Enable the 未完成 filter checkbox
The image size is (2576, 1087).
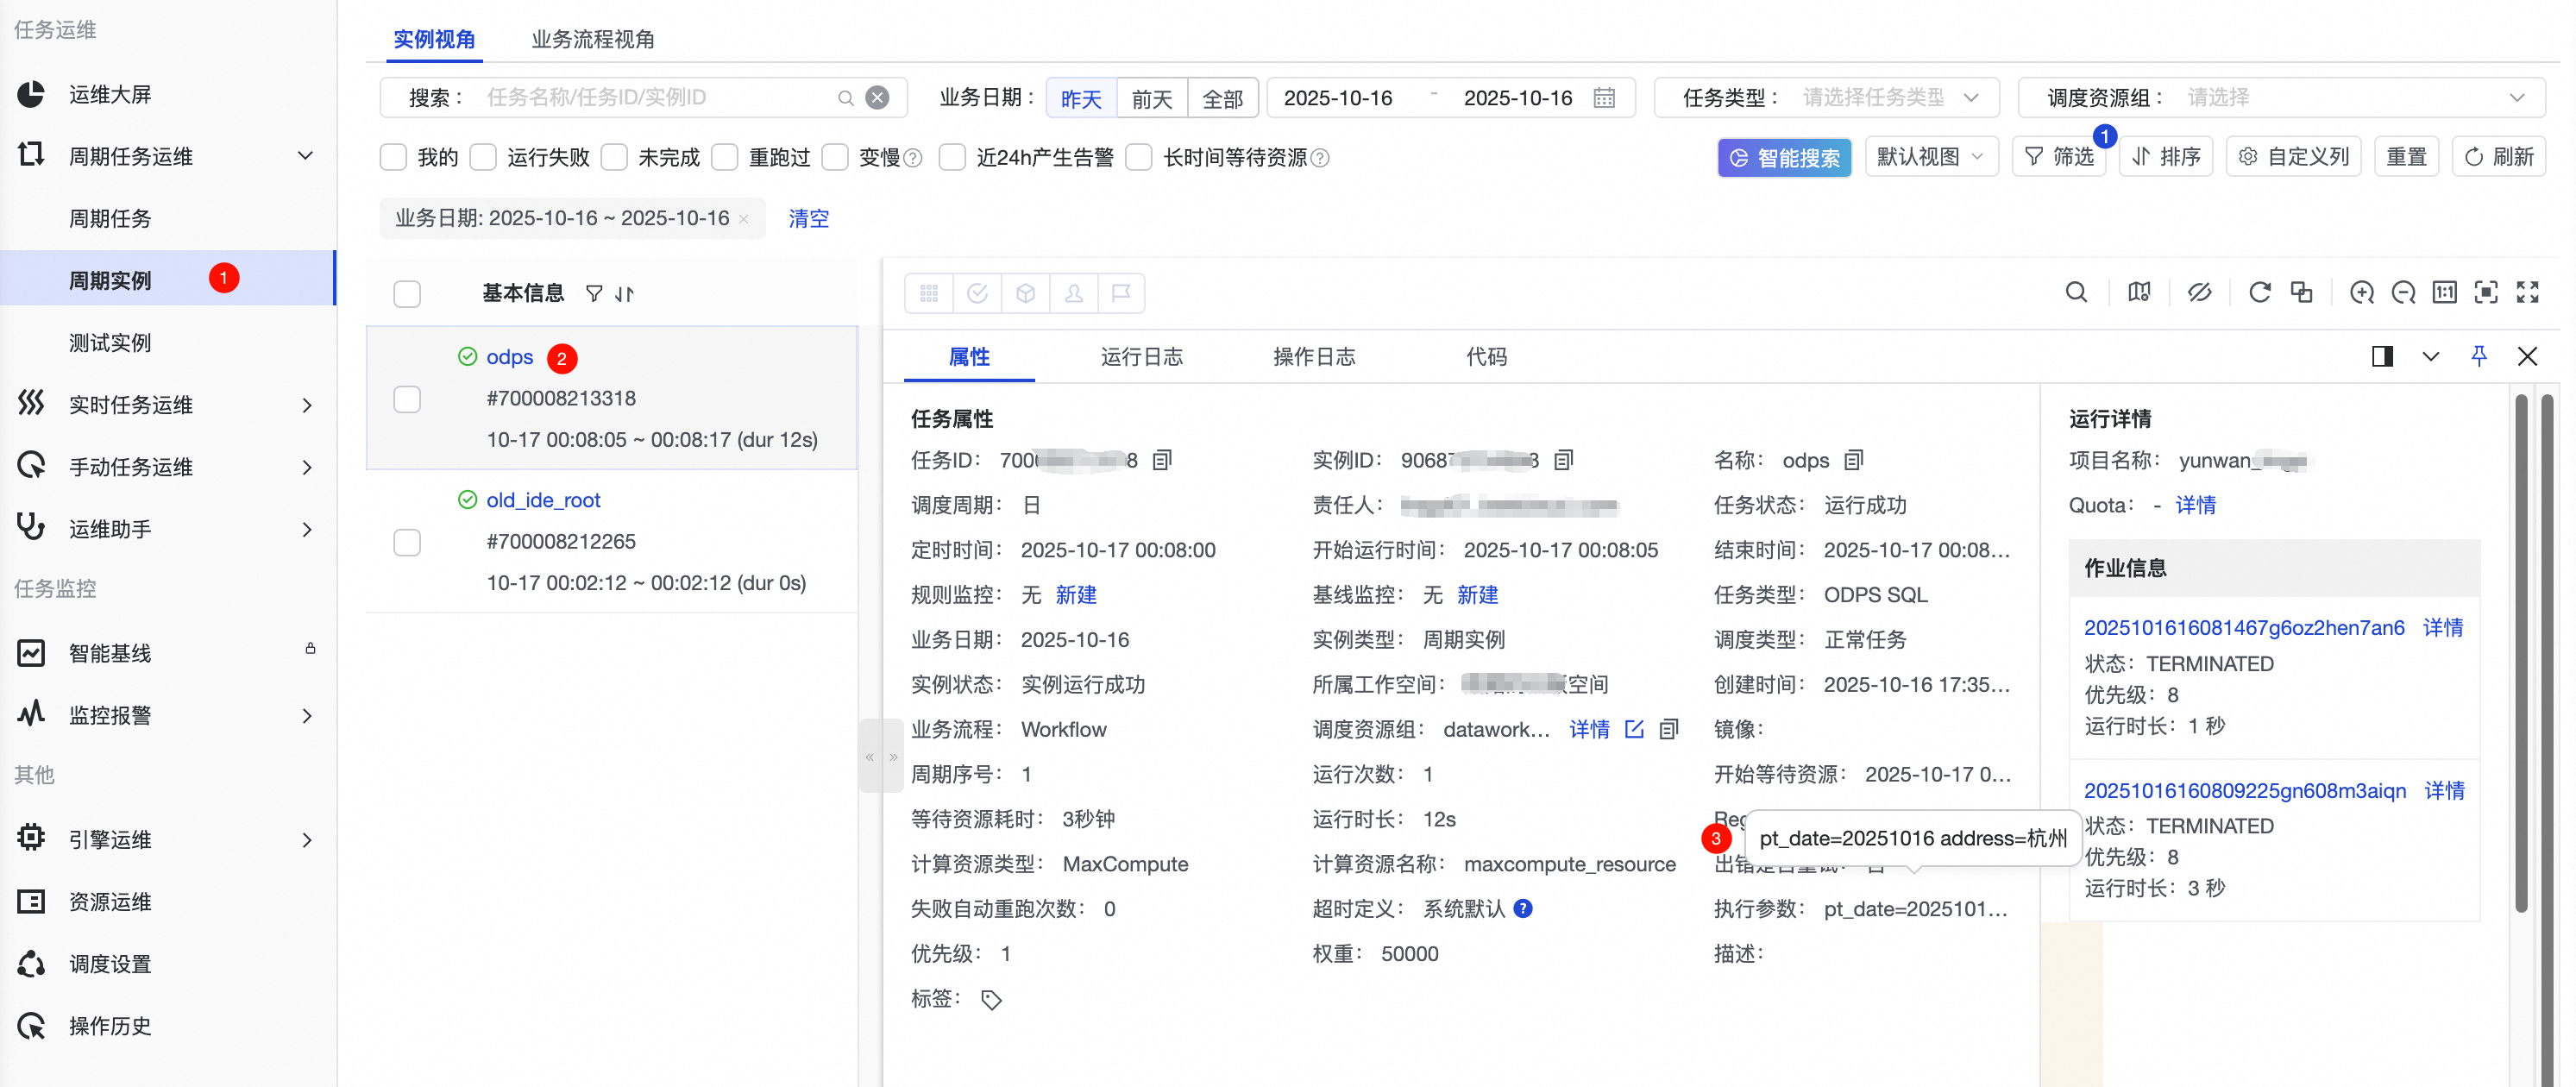[x=615, y=157]
